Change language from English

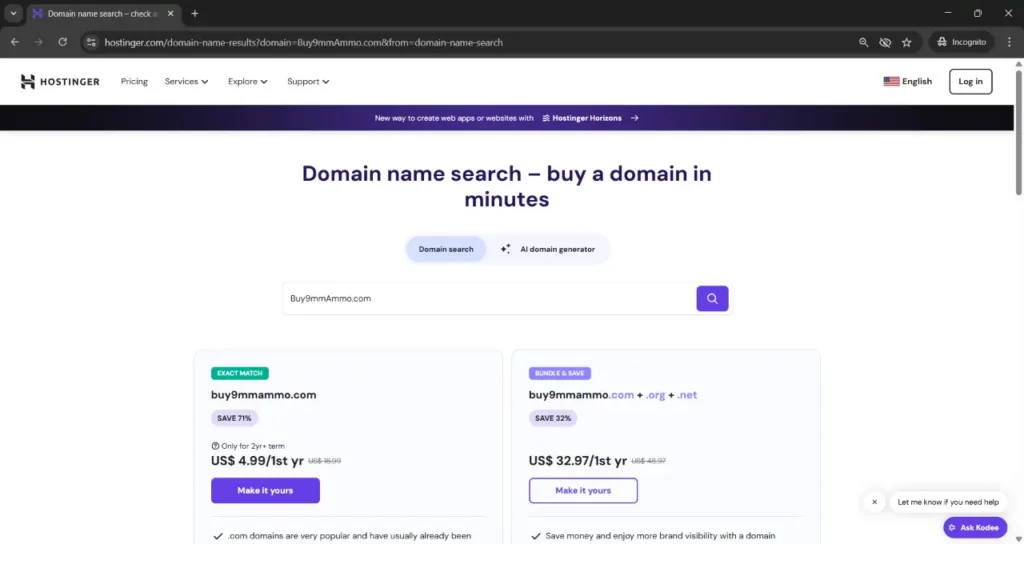pyautogui.click(x=908, y=82)
